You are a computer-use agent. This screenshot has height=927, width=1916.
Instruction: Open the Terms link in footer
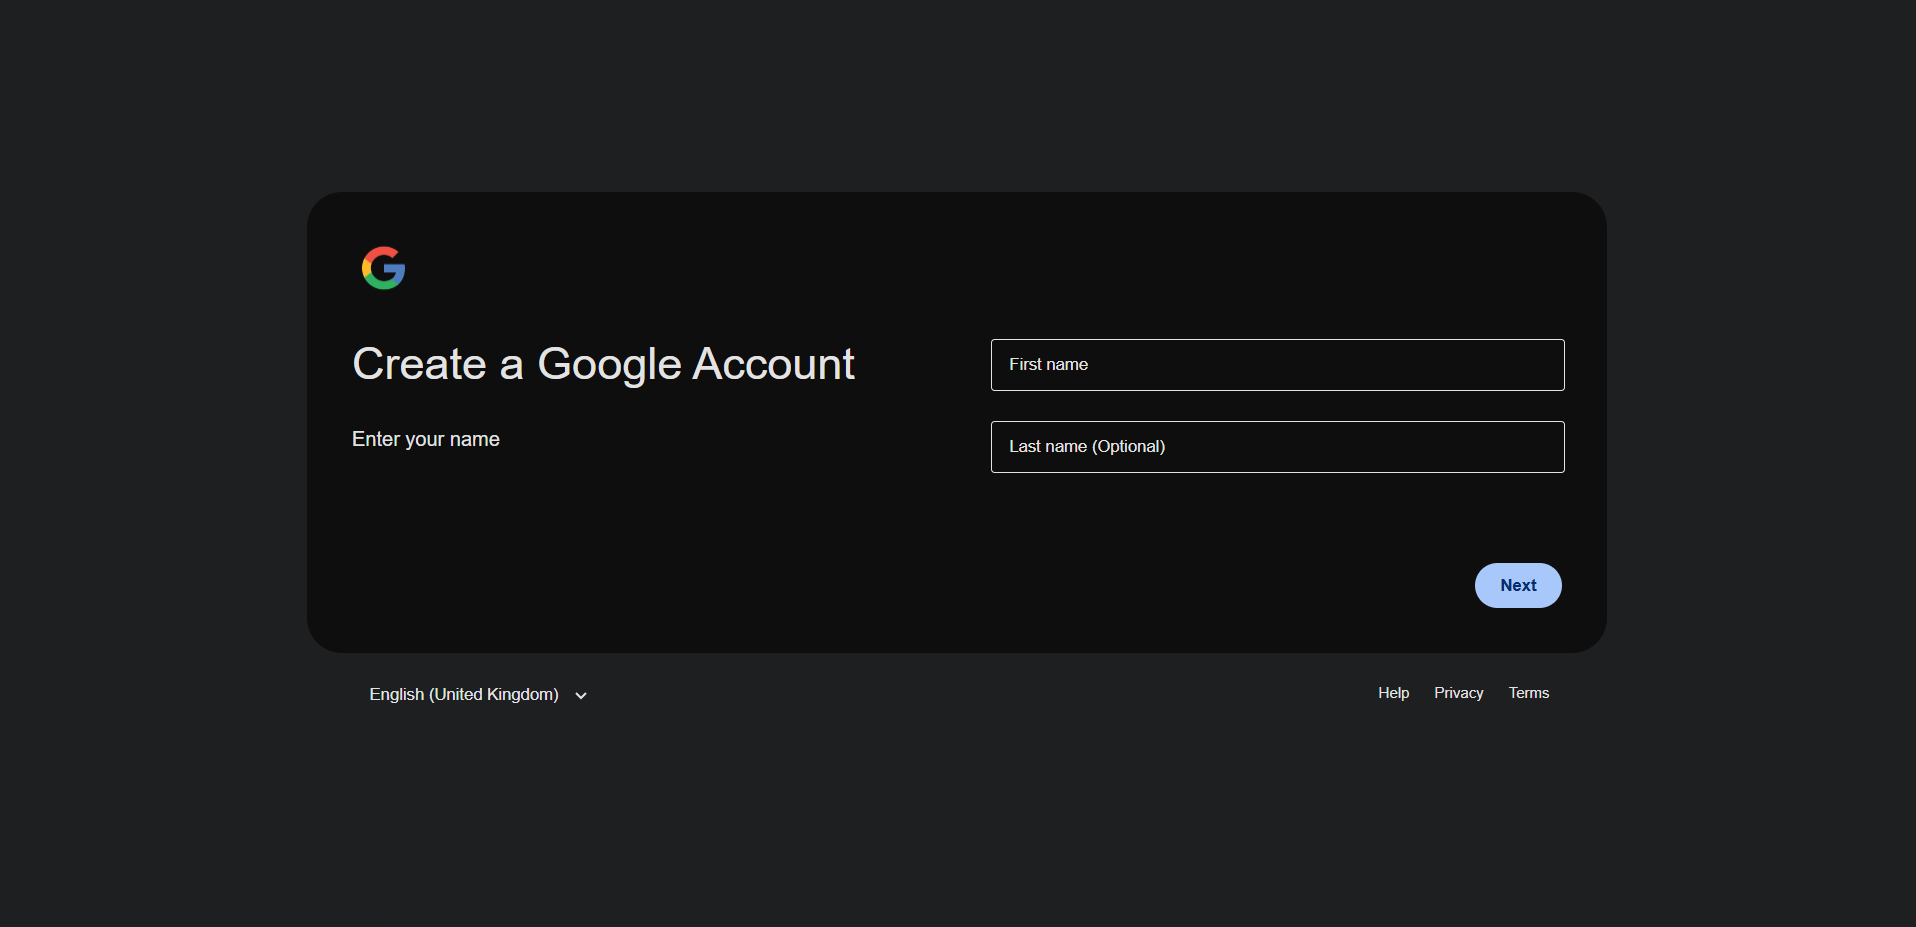point(1528,693)
